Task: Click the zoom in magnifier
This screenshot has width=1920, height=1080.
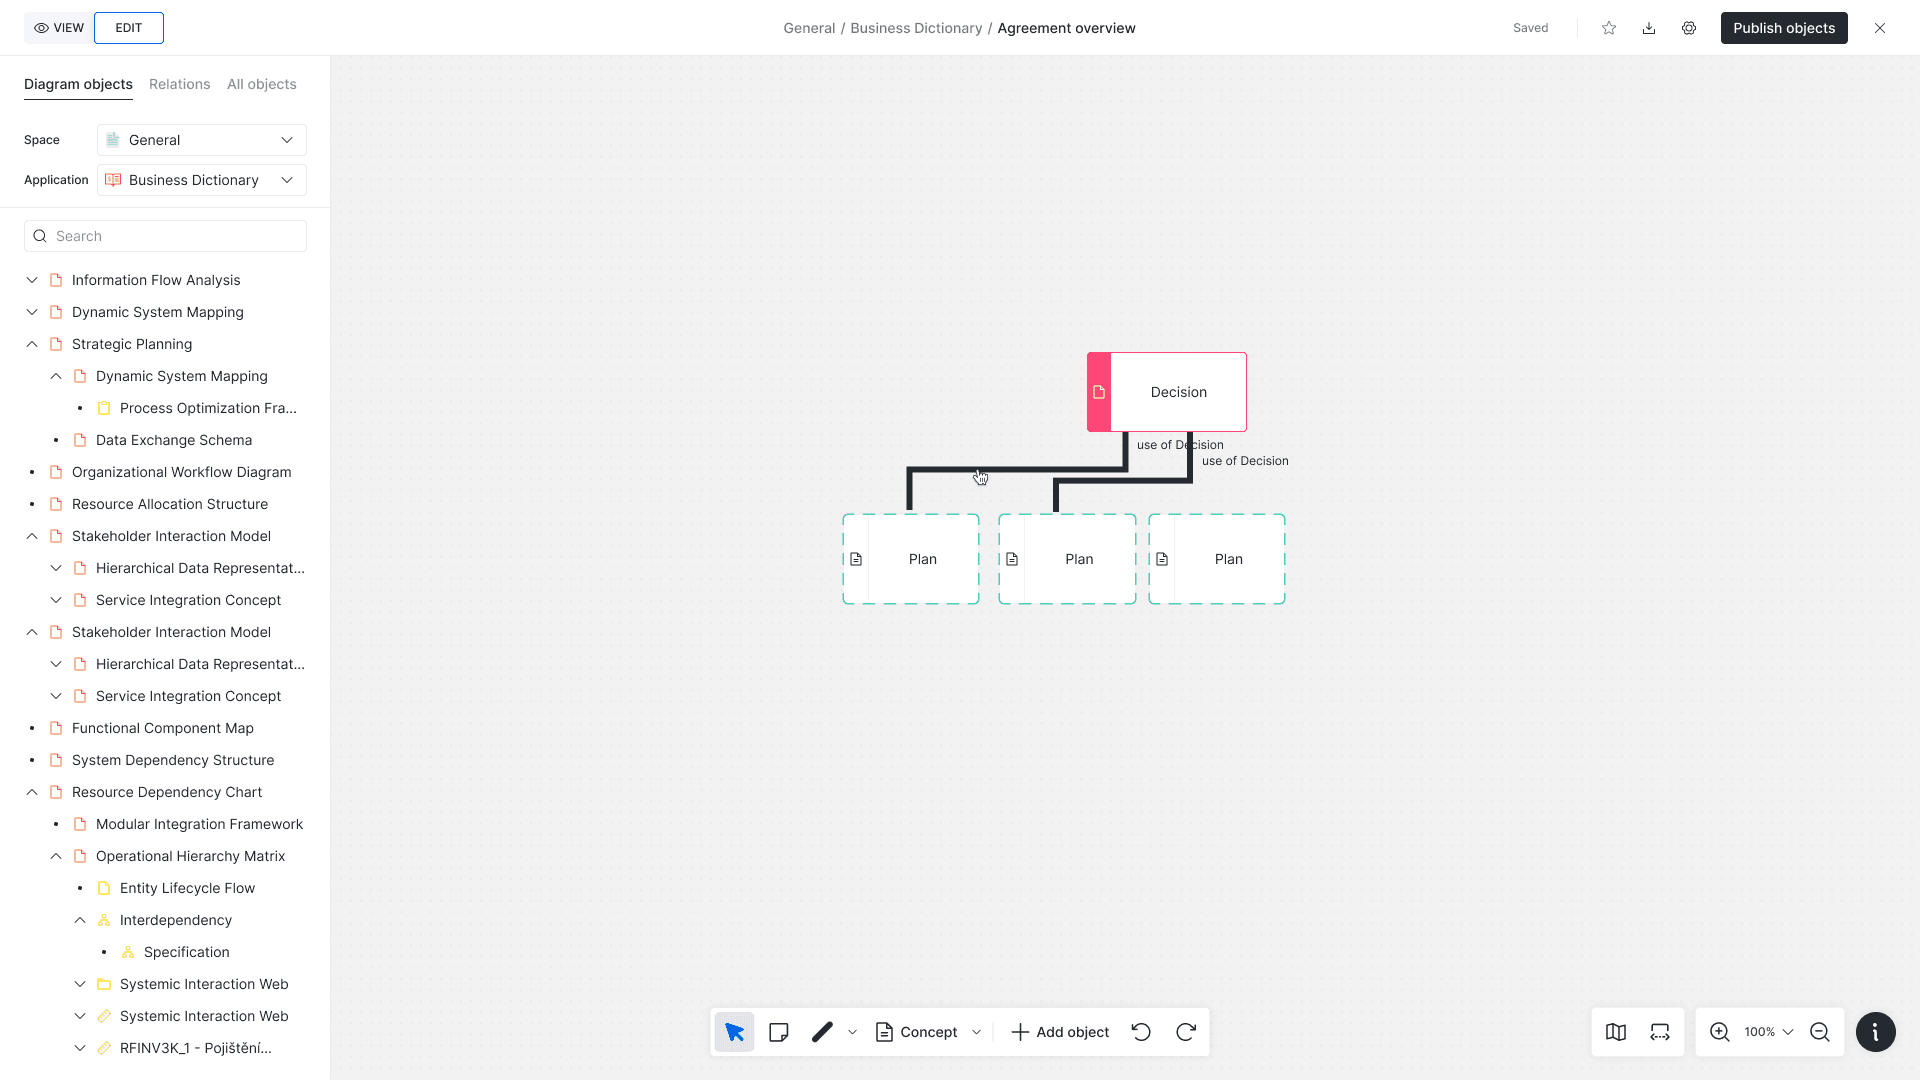Action: pyautogui.click(x=1720, y=1032)
